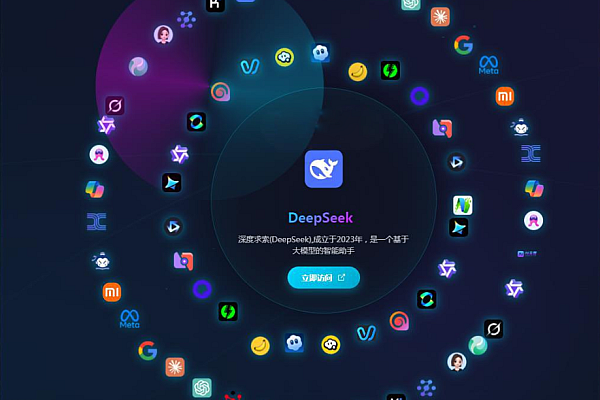This screenshot has width=600, height=400.
Task: Open the yellow cloud-face icon in the lower ring
Action: 331,345
